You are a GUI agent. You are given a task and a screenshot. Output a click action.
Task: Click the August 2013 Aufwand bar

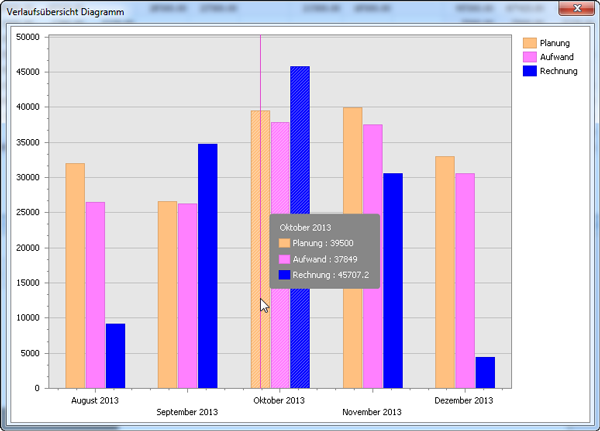[x=95, y=295]
